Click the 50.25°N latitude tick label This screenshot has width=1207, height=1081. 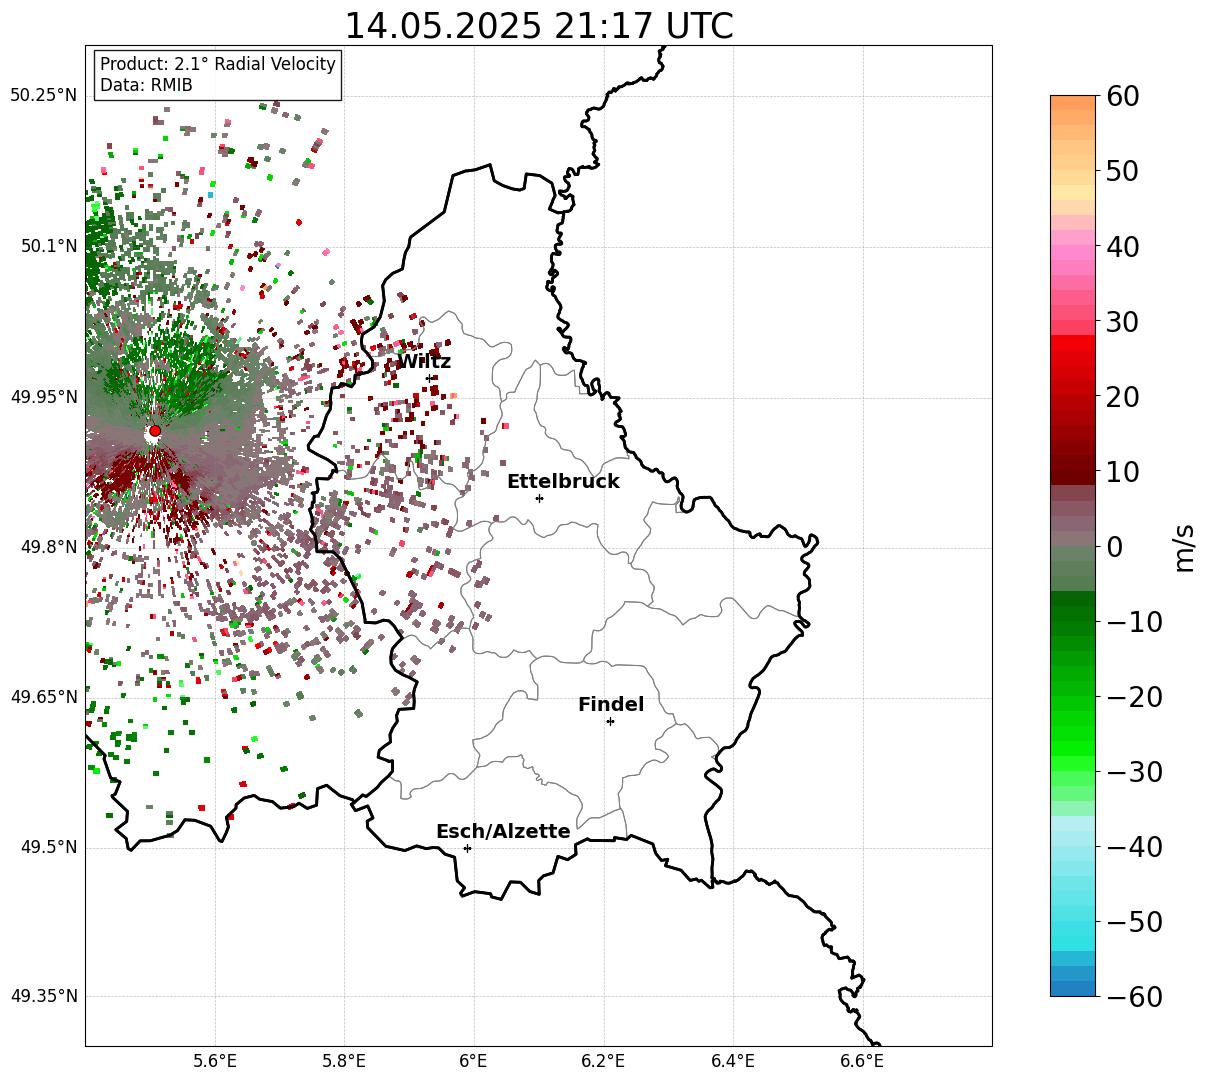pyautogui.click(x=43, y=96)
